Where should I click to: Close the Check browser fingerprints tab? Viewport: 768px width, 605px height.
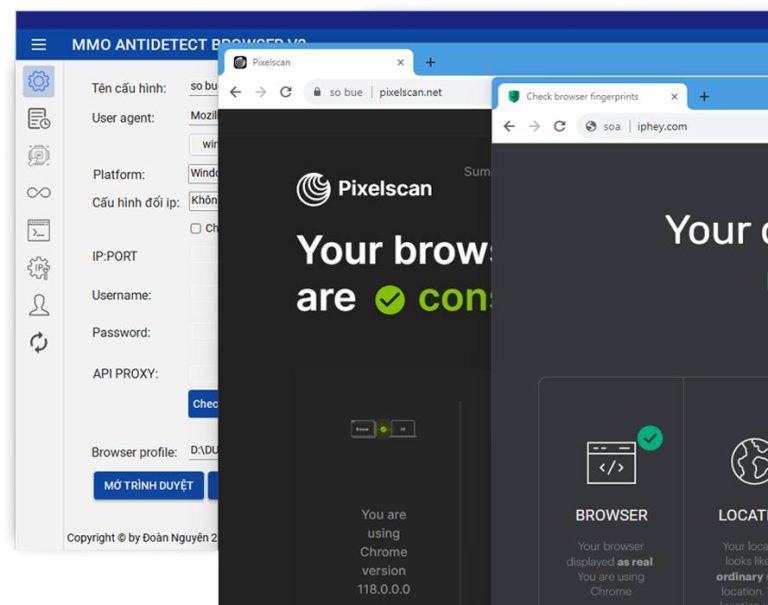click(674, 97)
